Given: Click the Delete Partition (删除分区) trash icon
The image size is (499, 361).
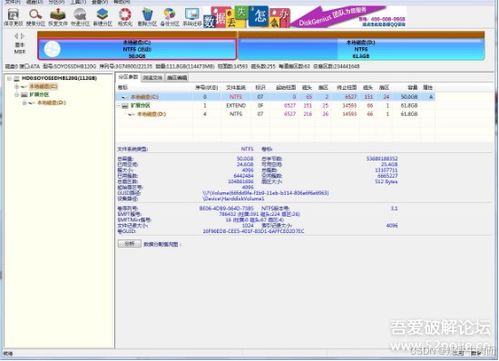Looking at the screenshot, I should pyautogui.click(x=147, y=17).
